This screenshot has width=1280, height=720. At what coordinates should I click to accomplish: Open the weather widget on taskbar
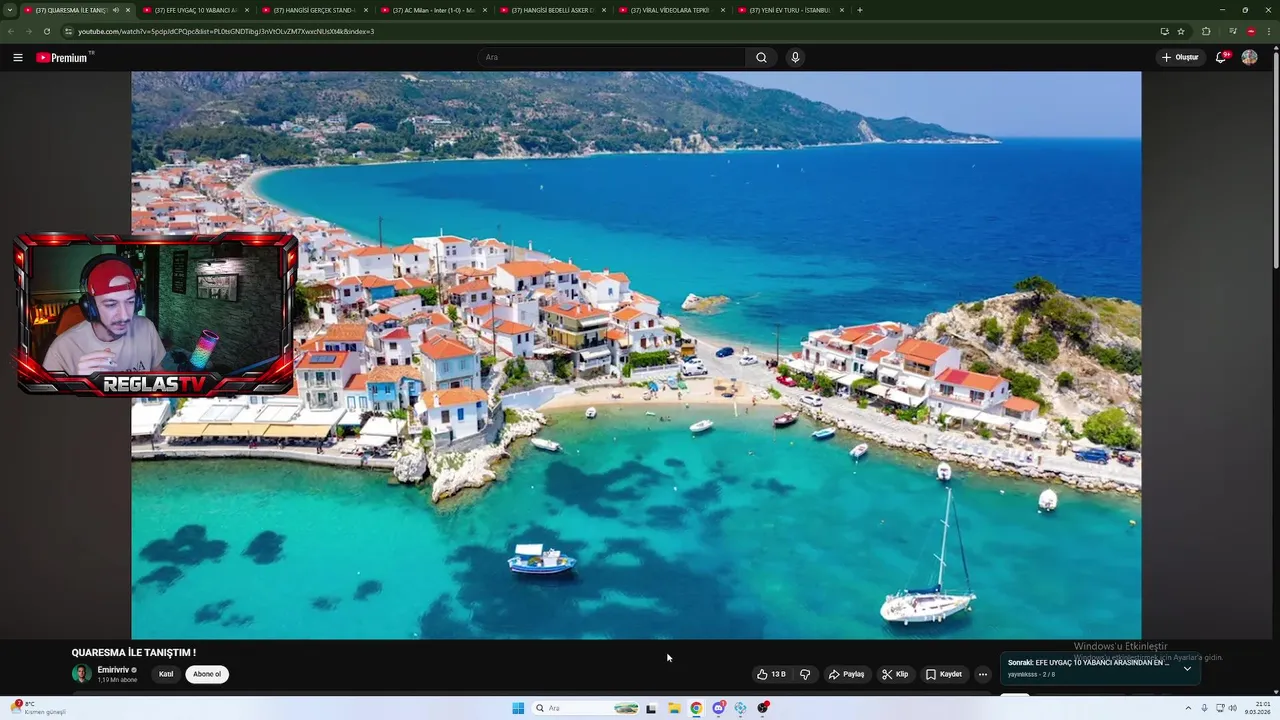point(40,708)
